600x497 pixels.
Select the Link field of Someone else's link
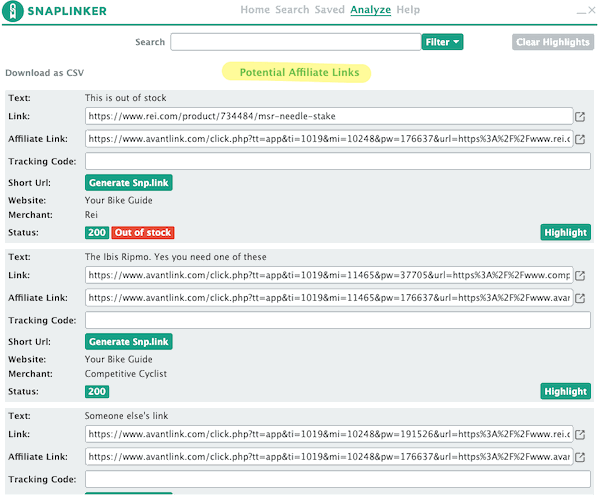329,434
